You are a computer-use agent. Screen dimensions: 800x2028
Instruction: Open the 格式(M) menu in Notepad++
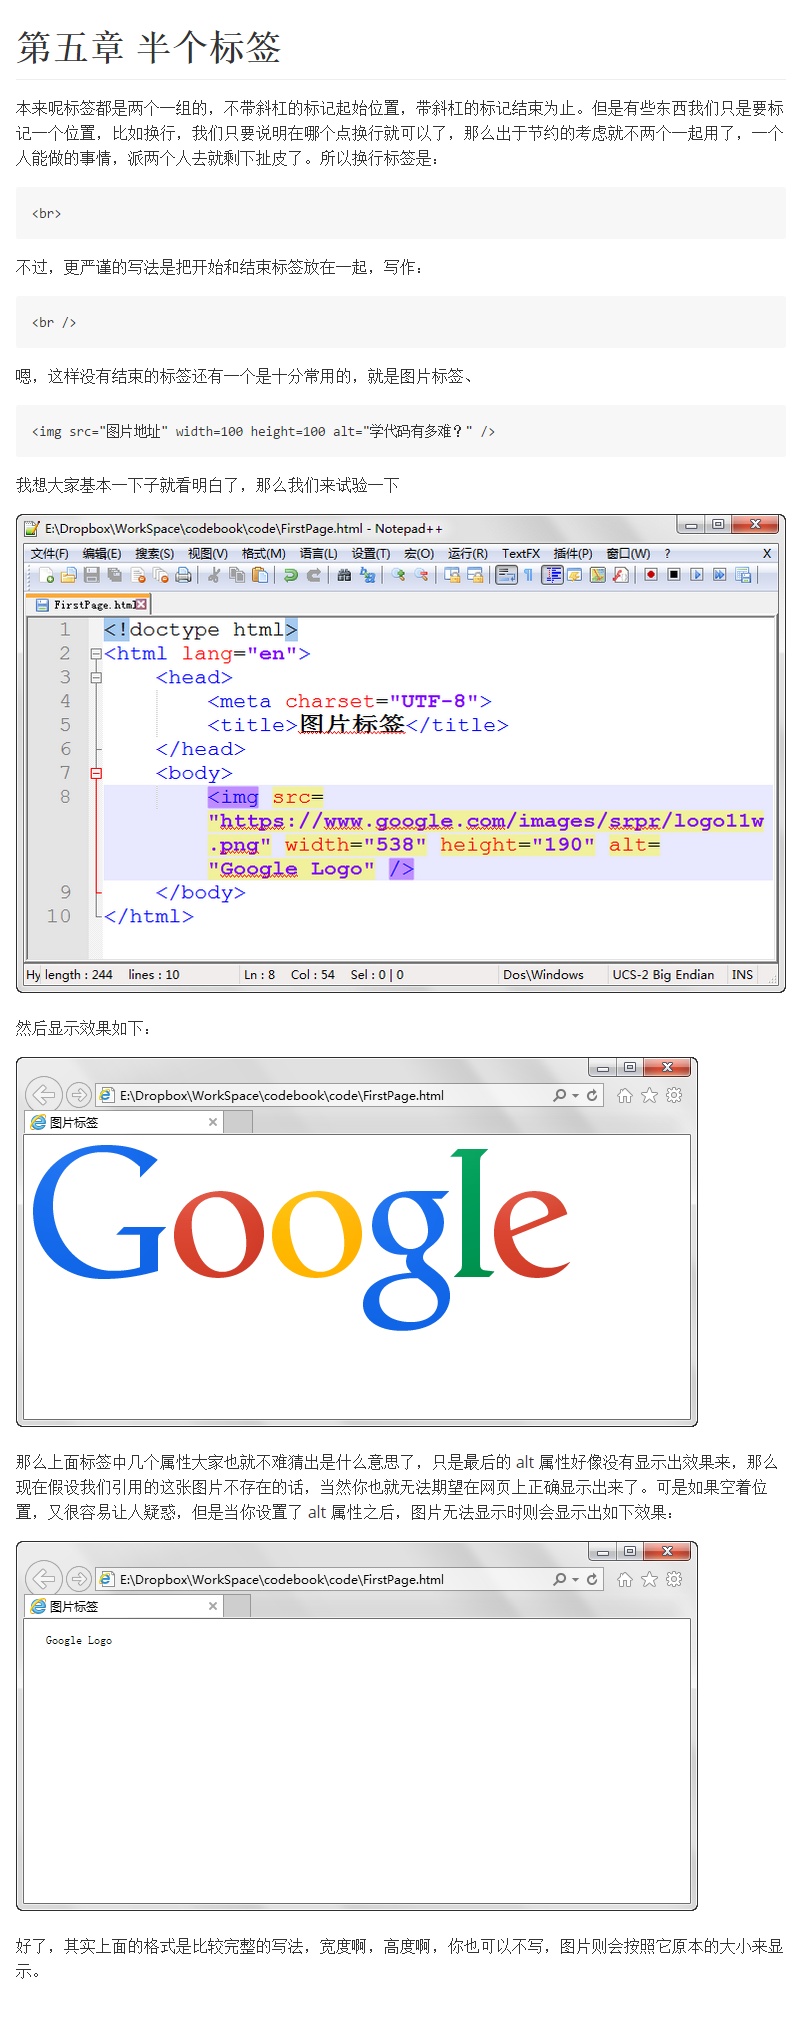coord(264,553)
